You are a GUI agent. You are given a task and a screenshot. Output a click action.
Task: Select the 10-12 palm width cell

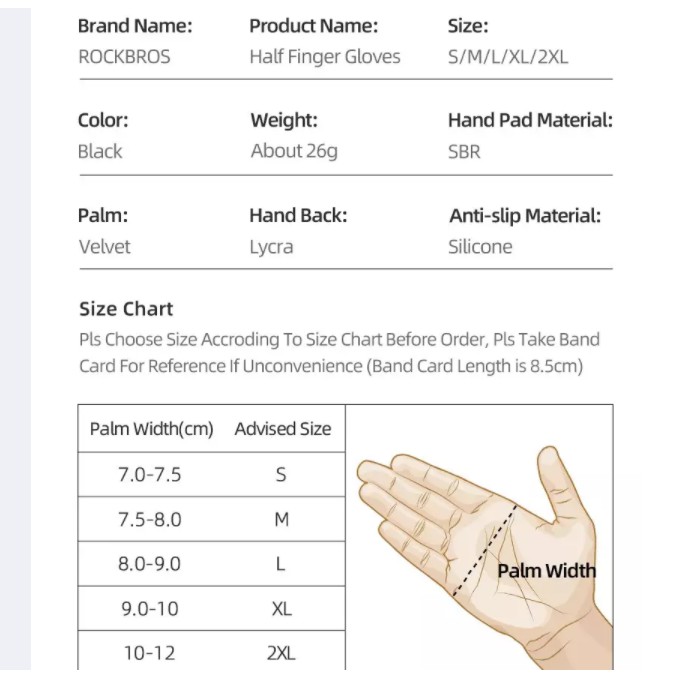coord(149,653)
